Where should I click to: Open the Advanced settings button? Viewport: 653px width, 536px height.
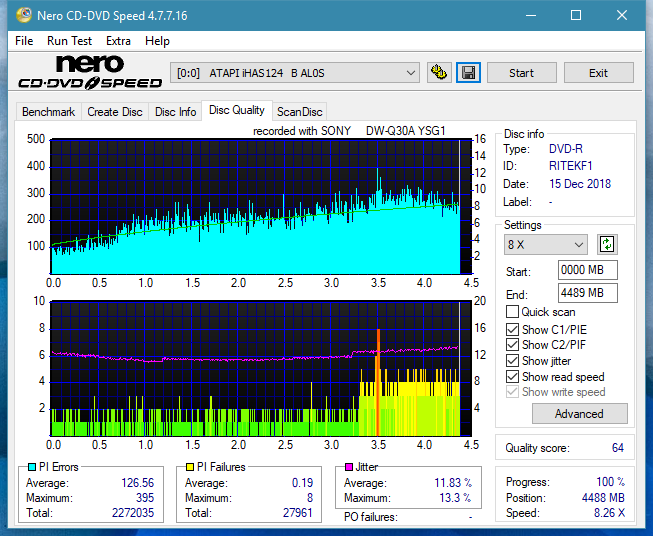point(579,414)
